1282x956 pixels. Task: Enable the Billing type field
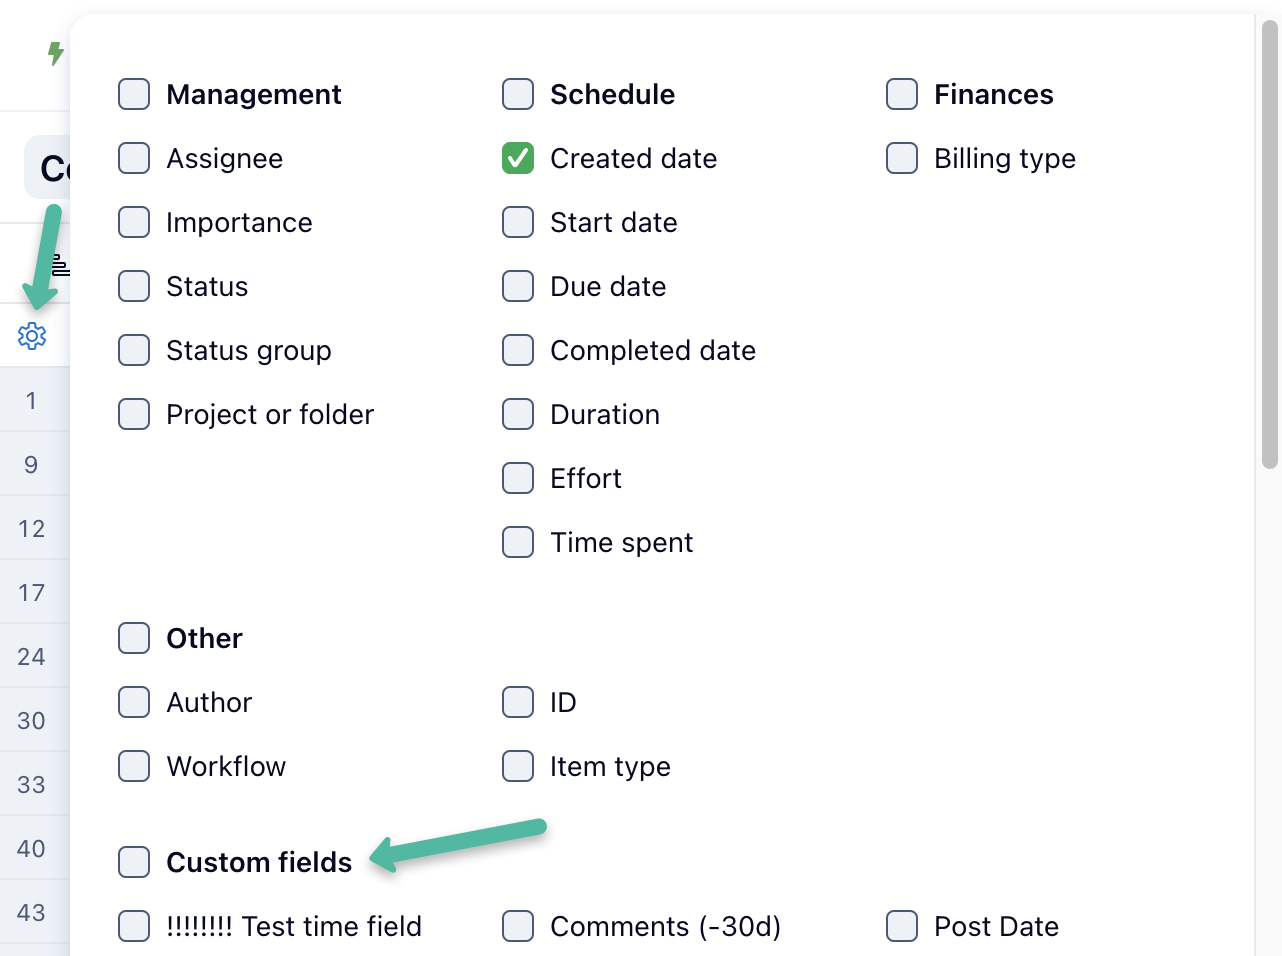click(902, 158)
